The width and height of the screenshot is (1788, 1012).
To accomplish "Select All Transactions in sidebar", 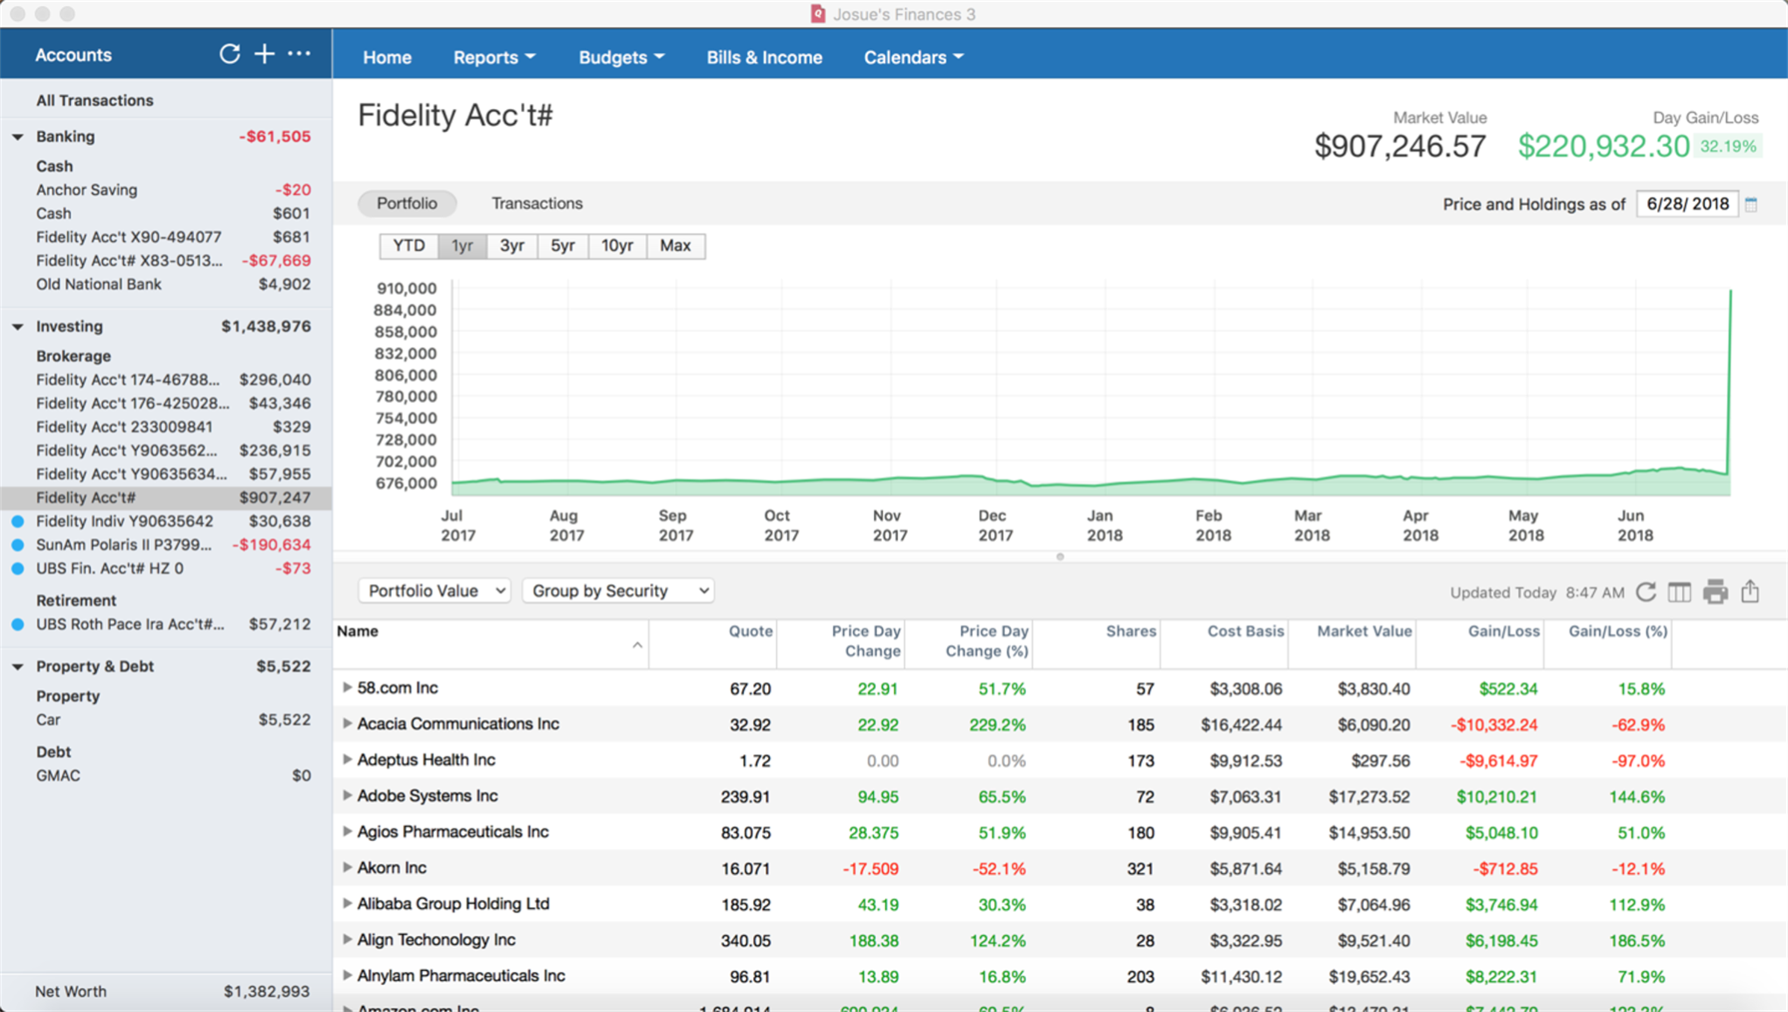I will point(95,100).
